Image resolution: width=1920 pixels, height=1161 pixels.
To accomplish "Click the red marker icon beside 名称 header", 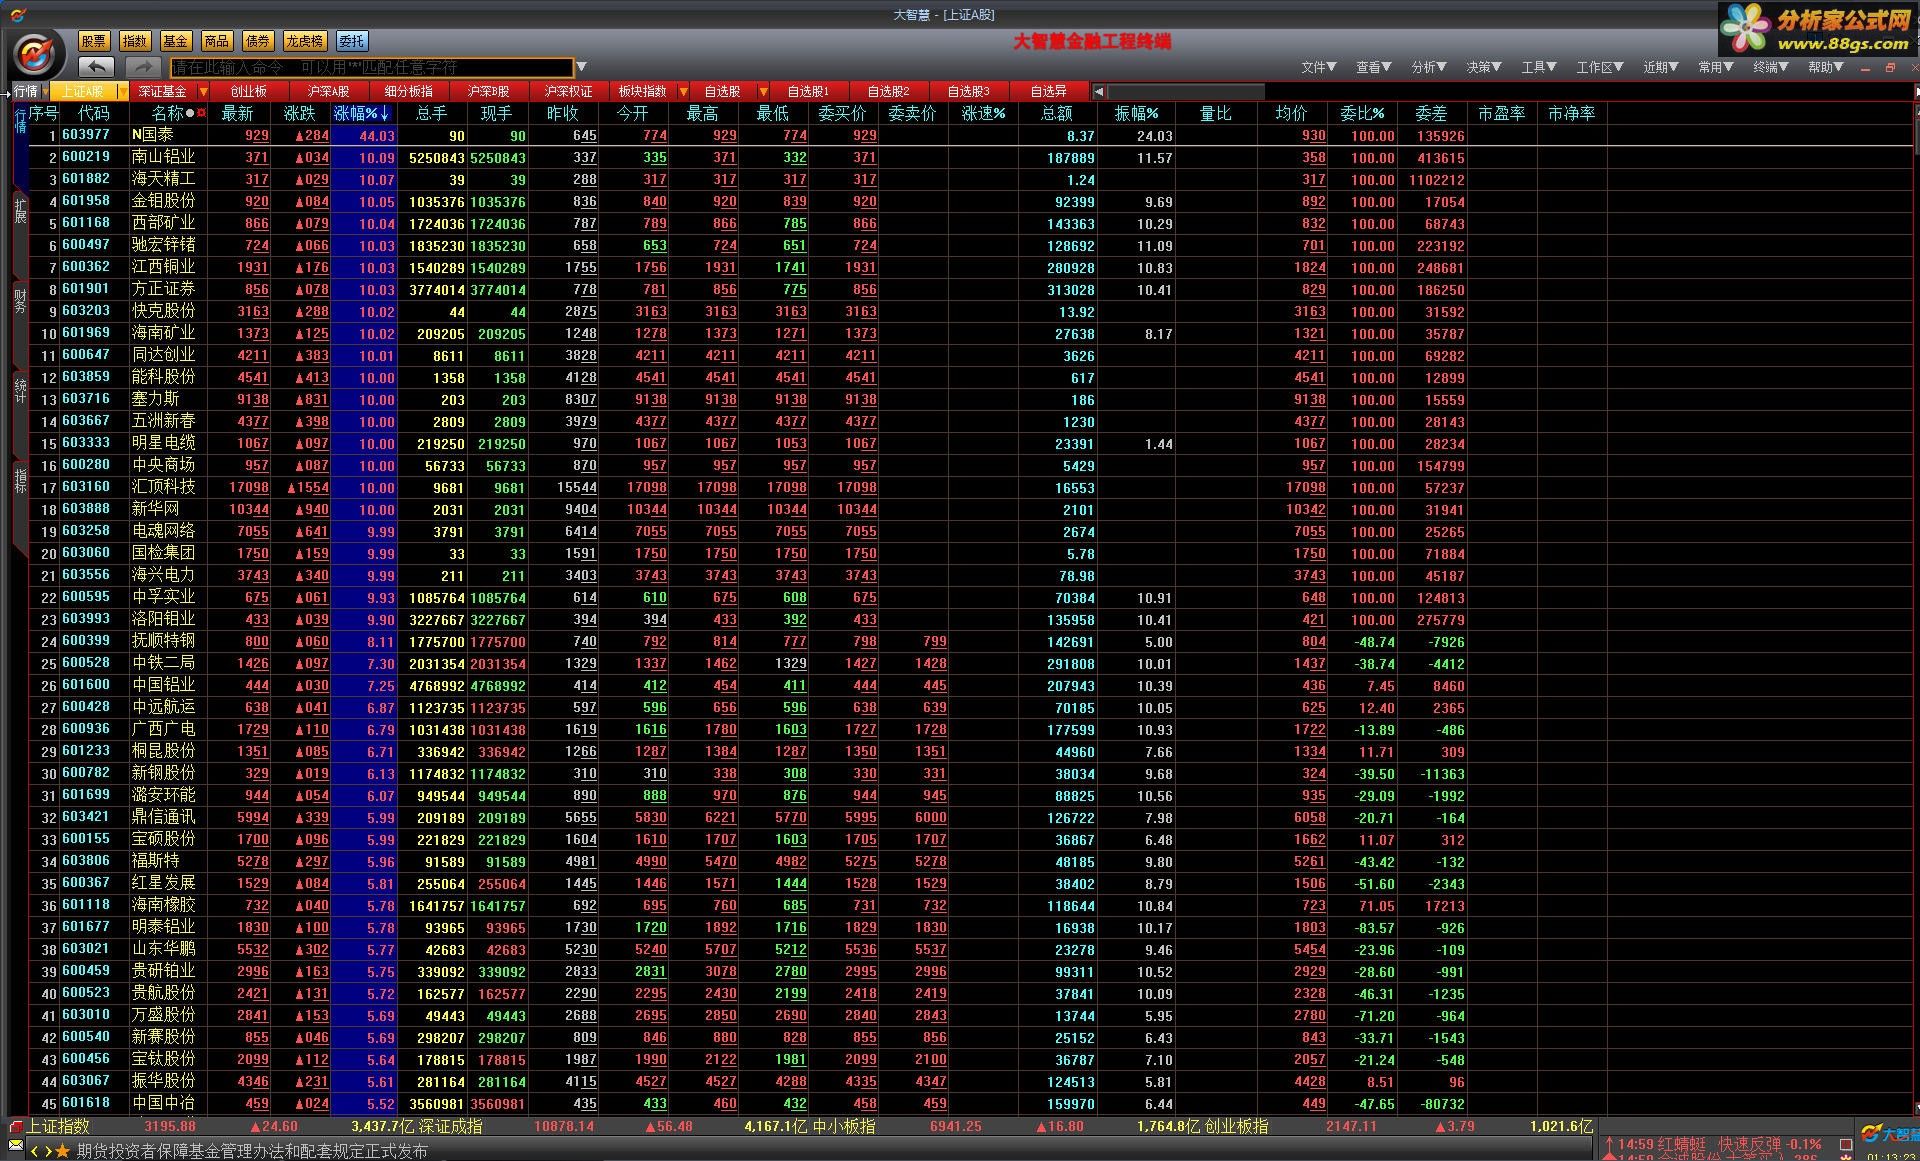I will coord(201,113).
